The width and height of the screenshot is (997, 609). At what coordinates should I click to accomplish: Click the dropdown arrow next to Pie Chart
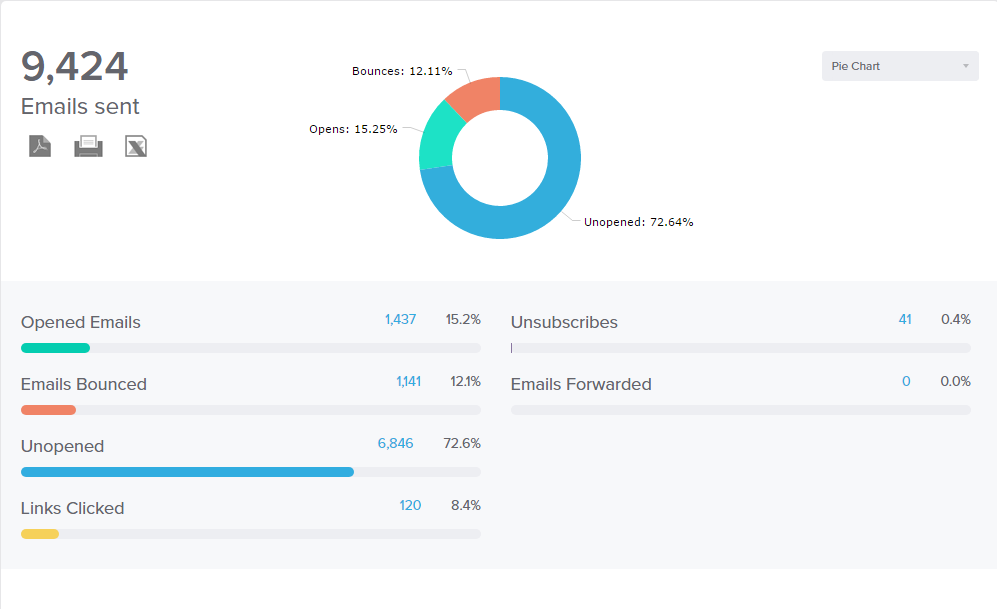966,65
